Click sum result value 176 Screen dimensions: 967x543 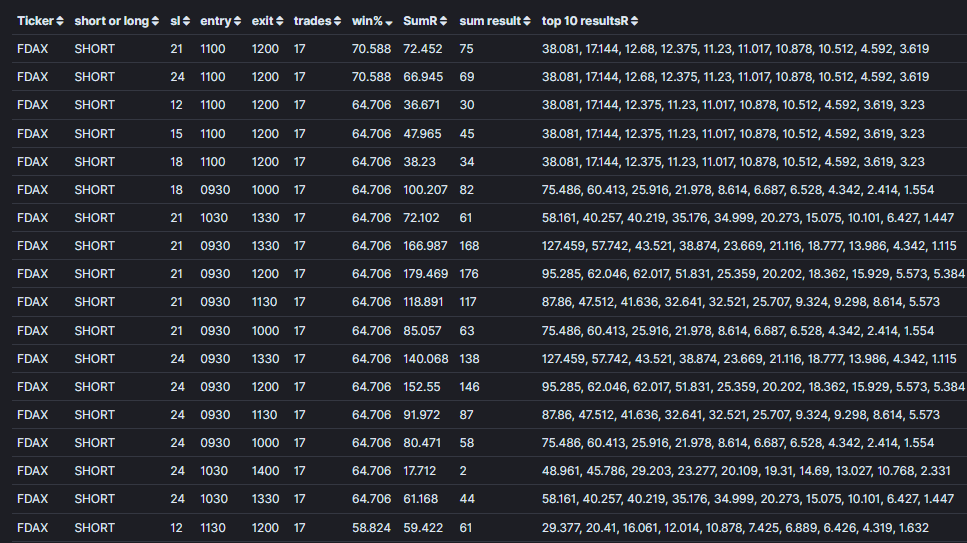pos(469,274)
